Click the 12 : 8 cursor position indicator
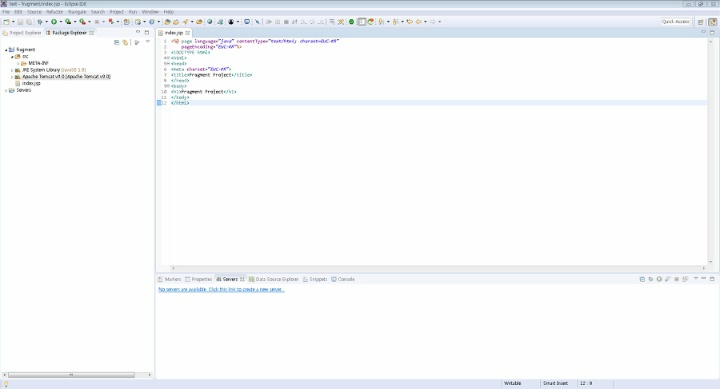This screenshot has width=720, height=389. point(586,383)
